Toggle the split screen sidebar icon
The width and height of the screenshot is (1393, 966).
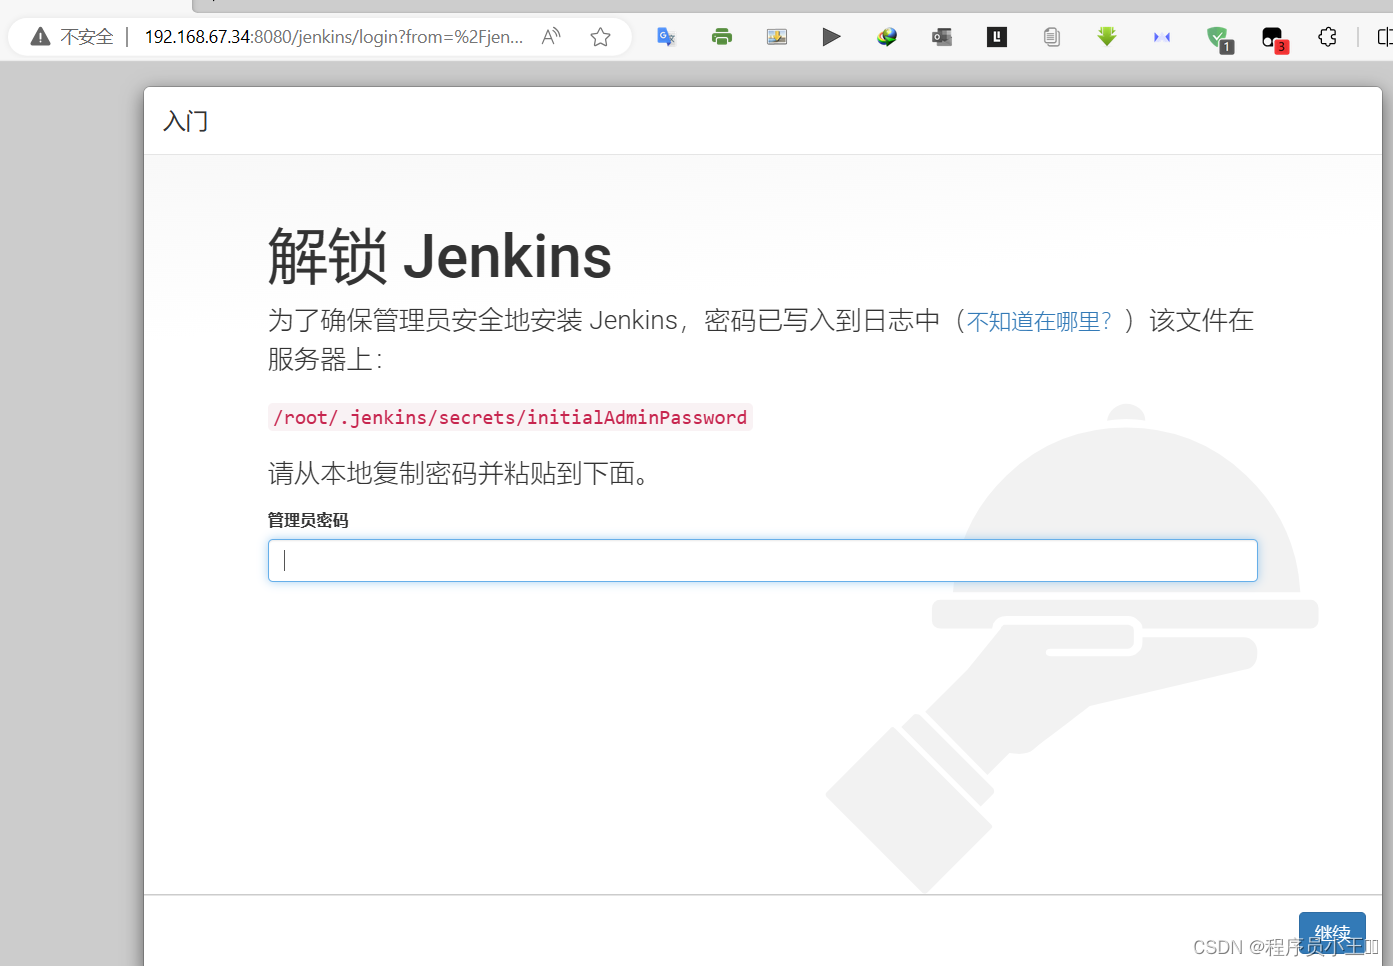pos(1385,37)
